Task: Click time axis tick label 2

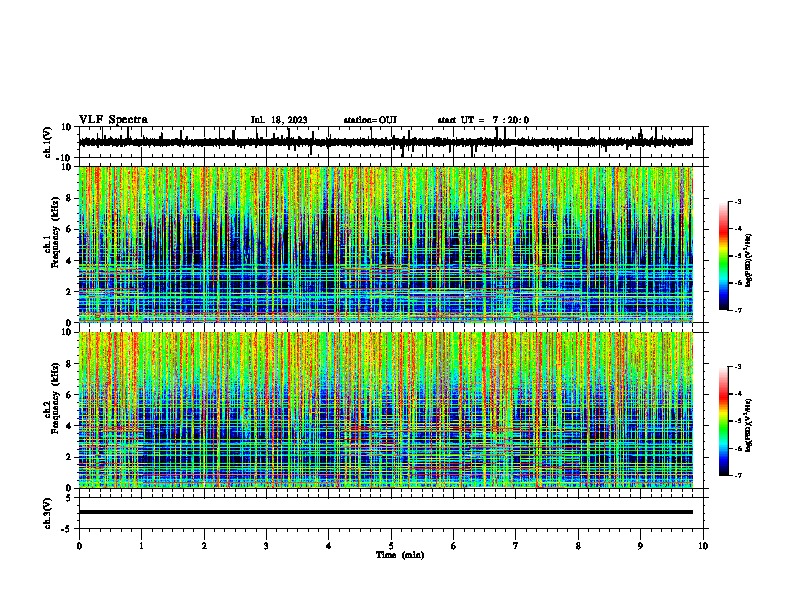Action: [204, 546]
